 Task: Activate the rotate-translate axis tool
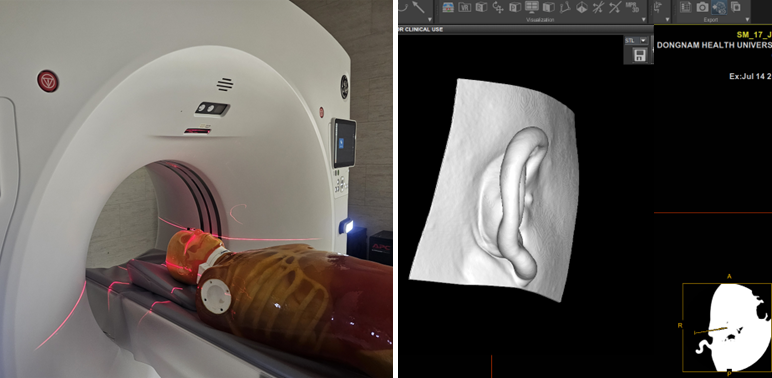point(498,7)
